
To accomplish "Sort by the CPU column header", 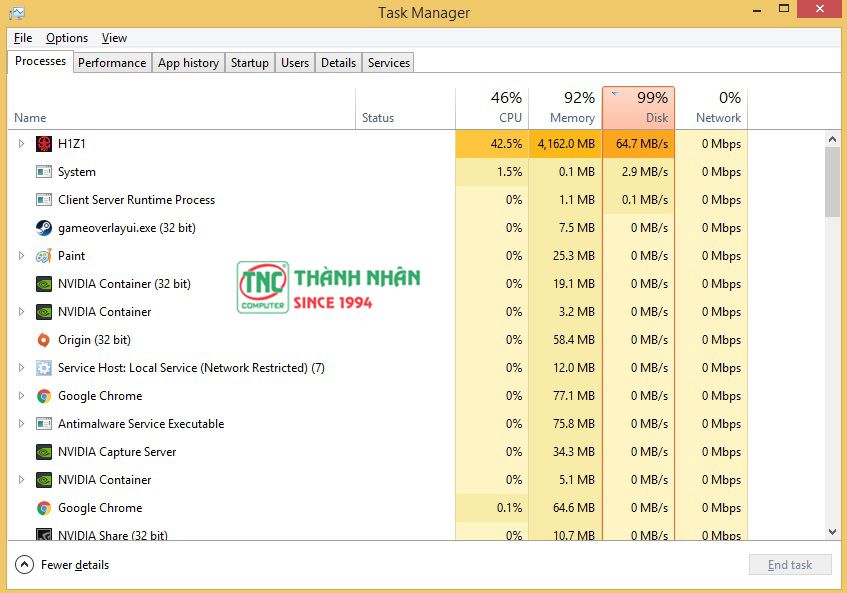I will coord(492,107).
